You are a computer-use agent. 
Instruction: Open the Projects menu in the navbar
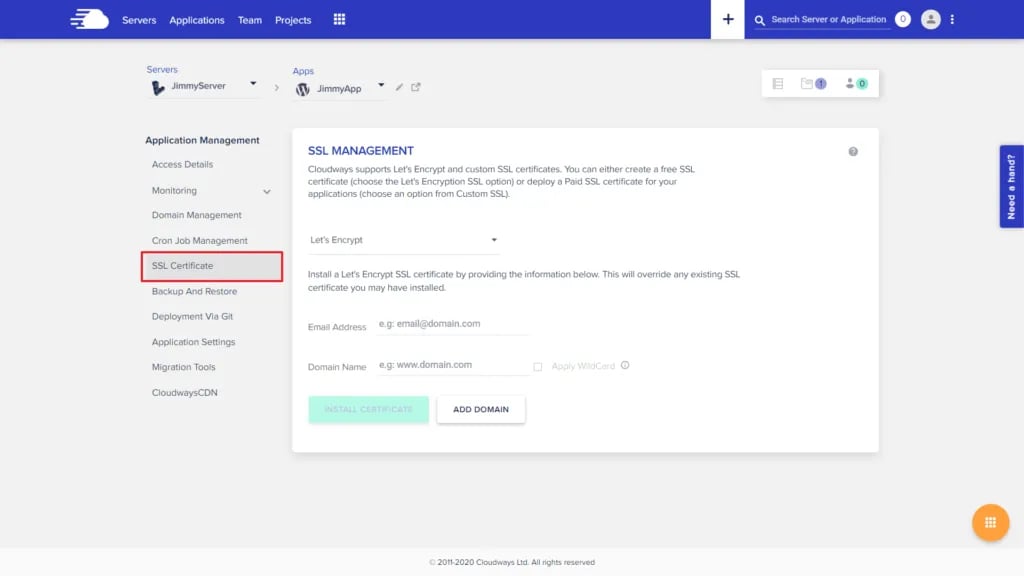tap(292, 19)
